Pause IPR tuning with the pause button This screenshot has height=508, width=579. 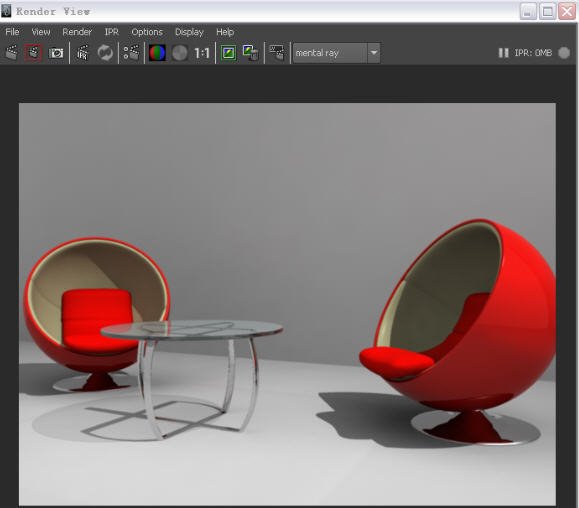point(503,53)
